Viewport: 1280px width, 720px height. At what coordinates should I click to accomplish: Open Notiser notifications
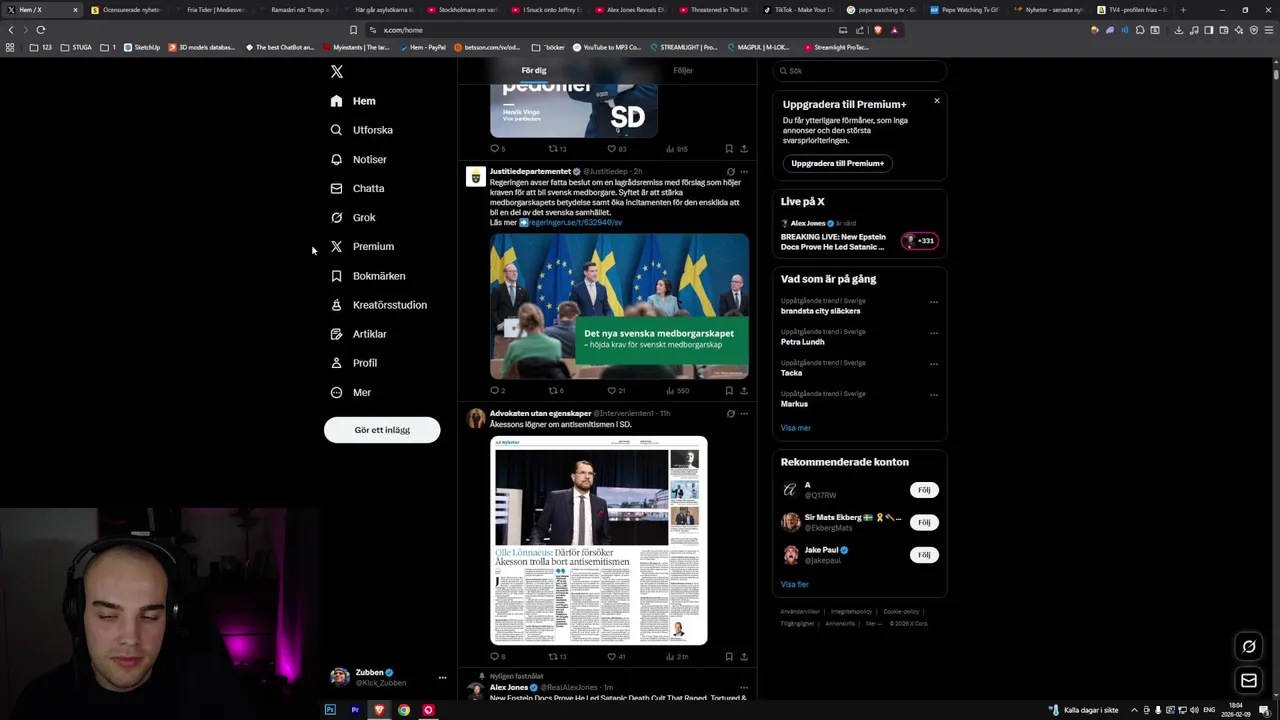(359, 159)
